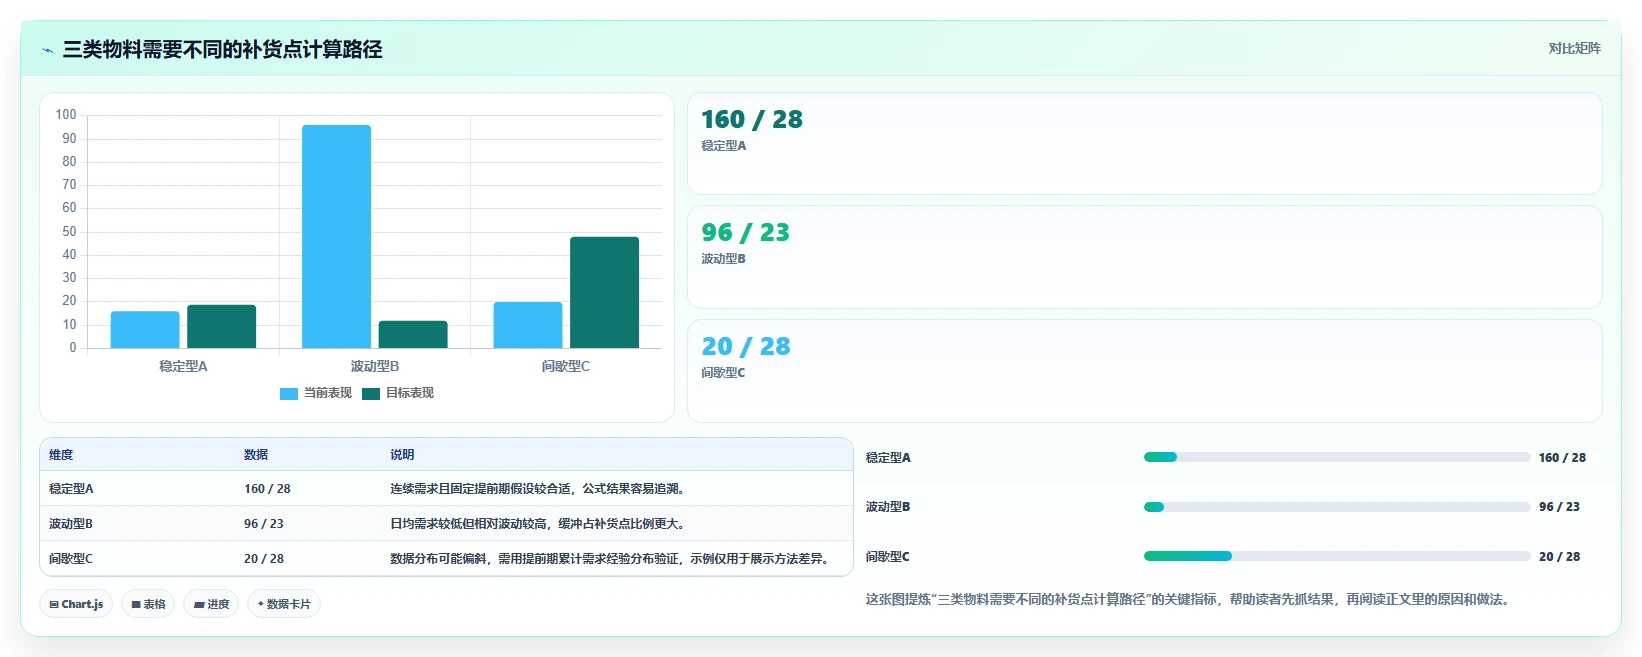Click the 96 / 23 value after progress bar
The width and height of the screenshot is (1642, 657).
(x=1559, y=507)
